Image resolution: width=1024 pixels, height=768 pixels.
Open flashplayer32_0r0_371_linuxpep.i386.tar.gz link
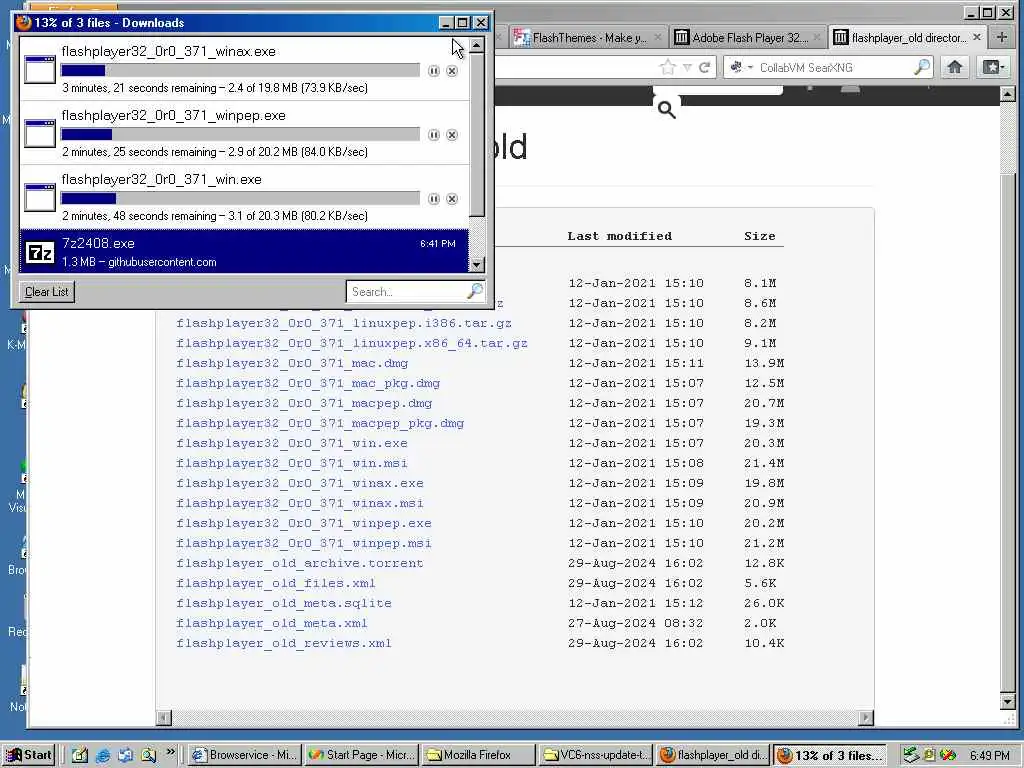(344, 323)
